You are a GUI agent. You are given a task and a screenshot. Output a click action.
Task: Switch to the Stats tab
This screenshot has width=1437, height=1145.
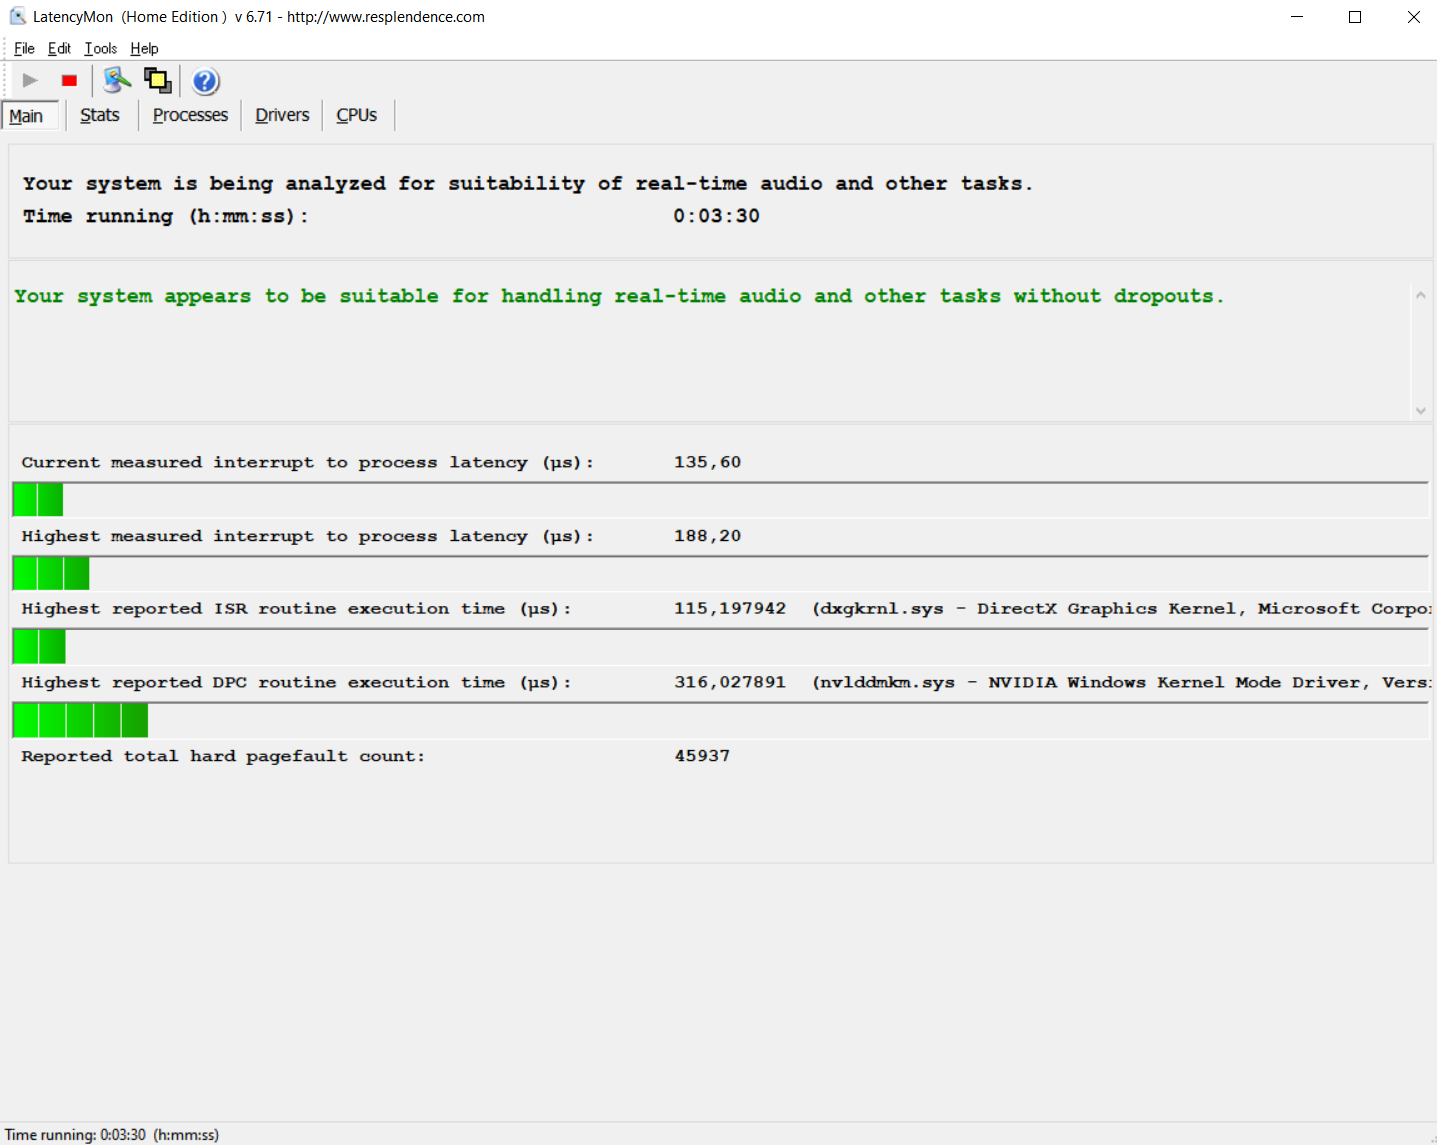(100, 115)
